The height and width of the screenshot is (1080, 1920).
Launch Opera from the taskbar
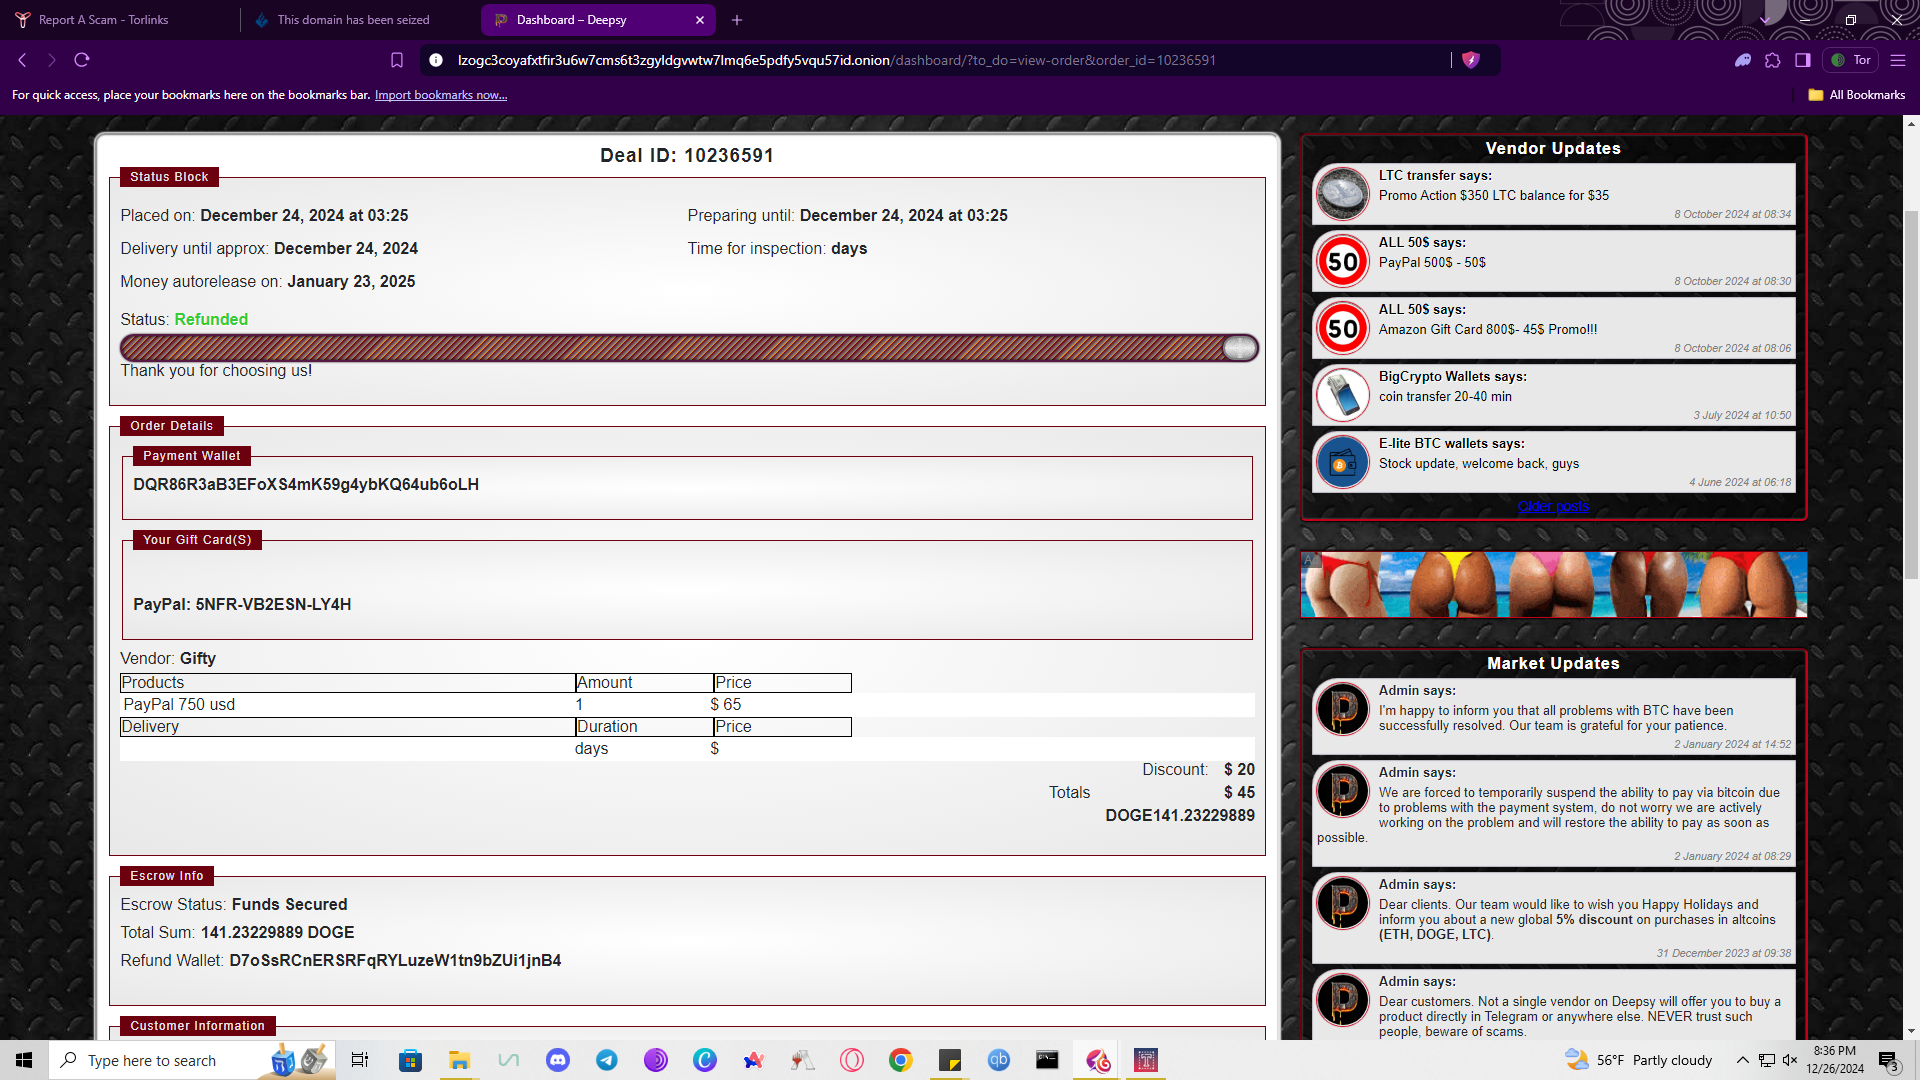[x=852, y=1060]
